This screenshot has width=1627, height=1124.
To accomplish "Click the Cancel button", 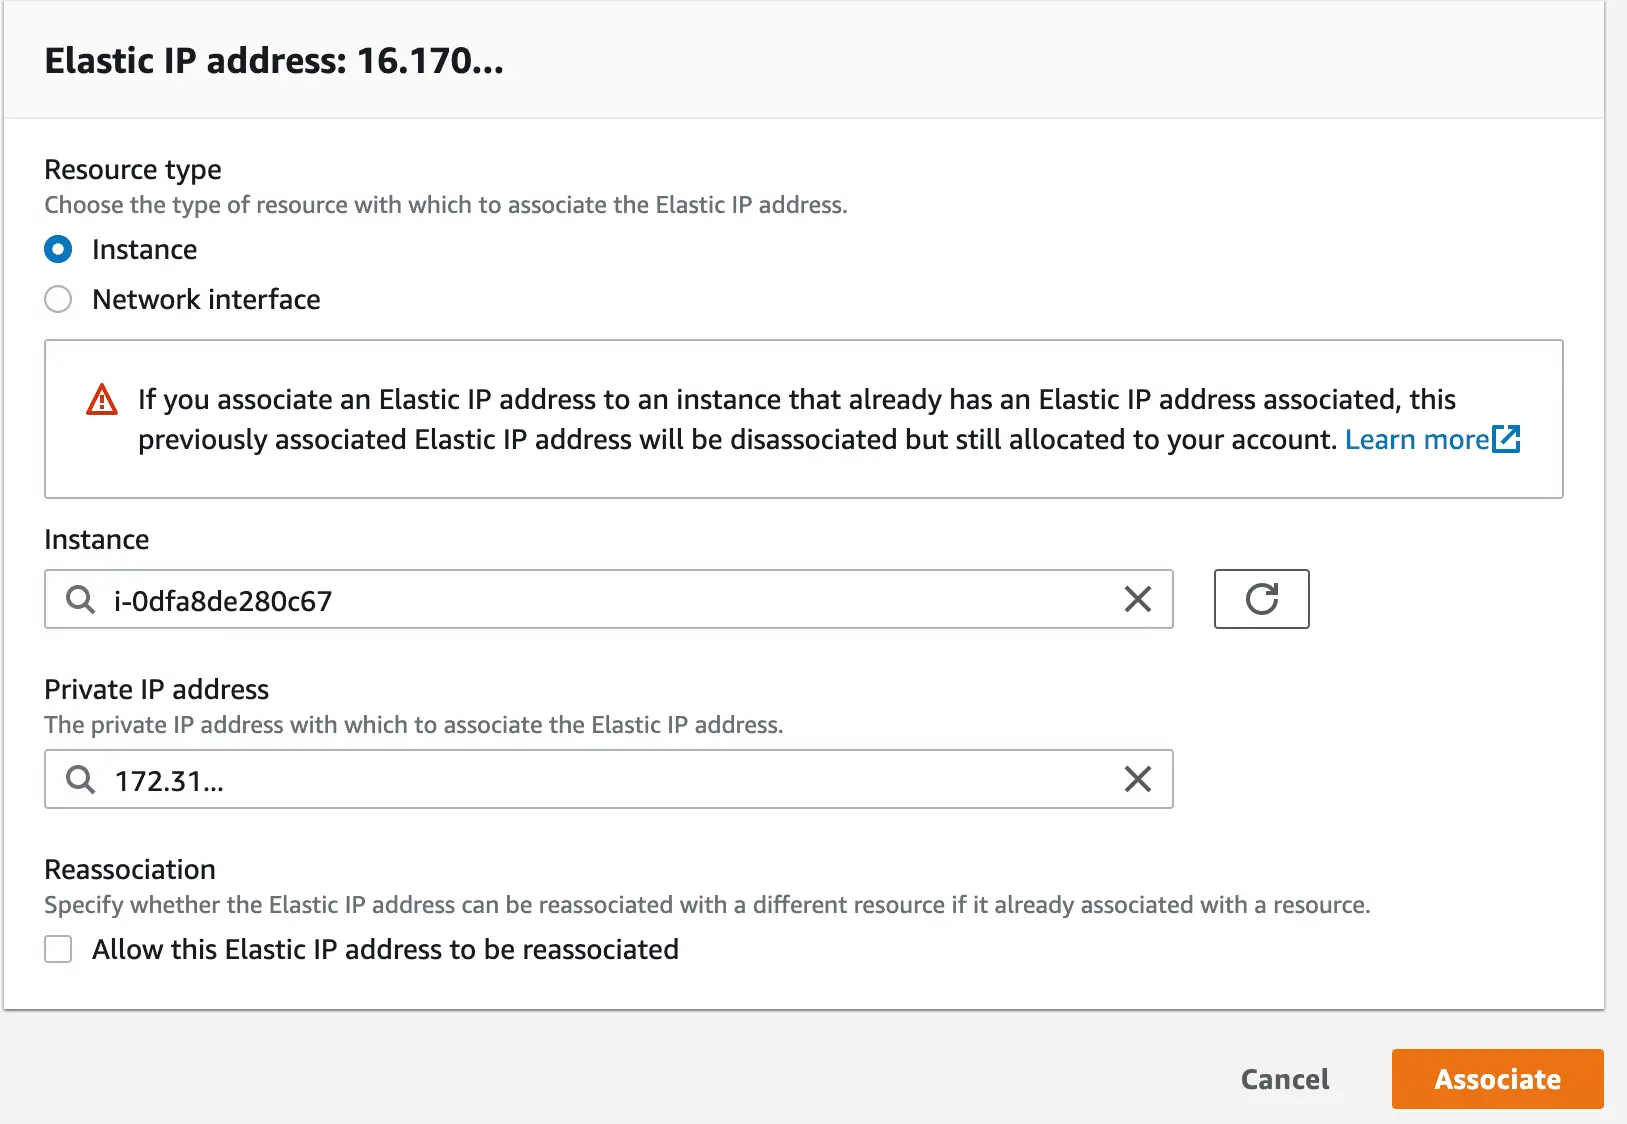I will [1285, 1079].
